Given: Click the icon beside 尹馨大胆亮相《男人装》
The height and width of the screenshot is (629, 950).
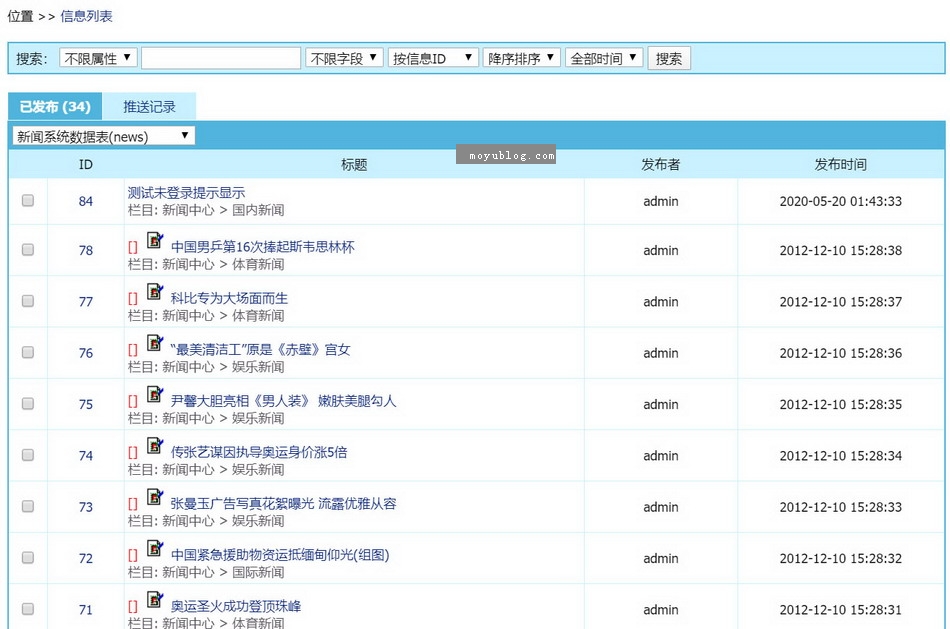Looking at the screenshot, I should click(155, 395).
